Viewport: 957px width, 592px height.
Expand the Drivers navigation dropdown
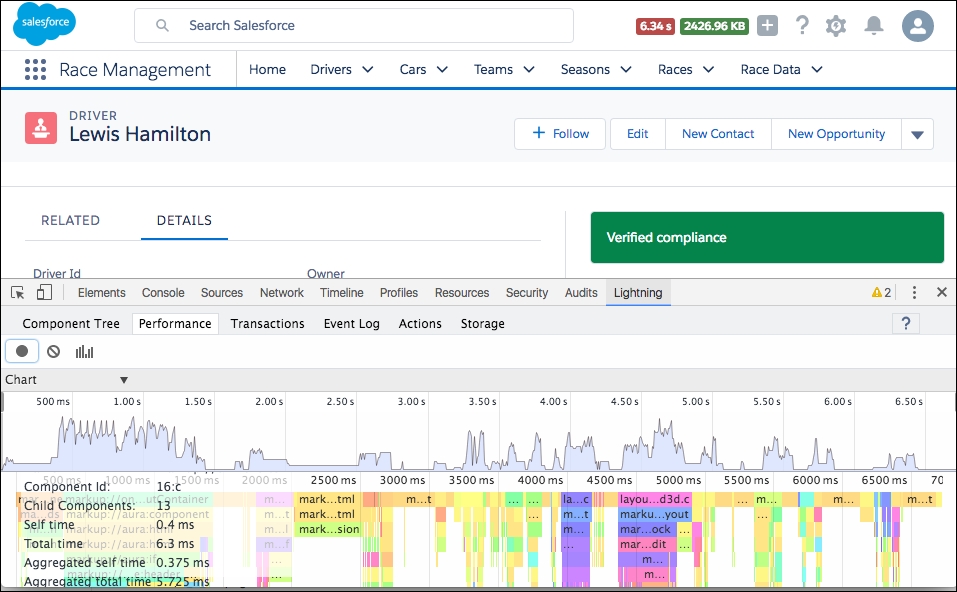pyautogui.click(x=367, y=70)
